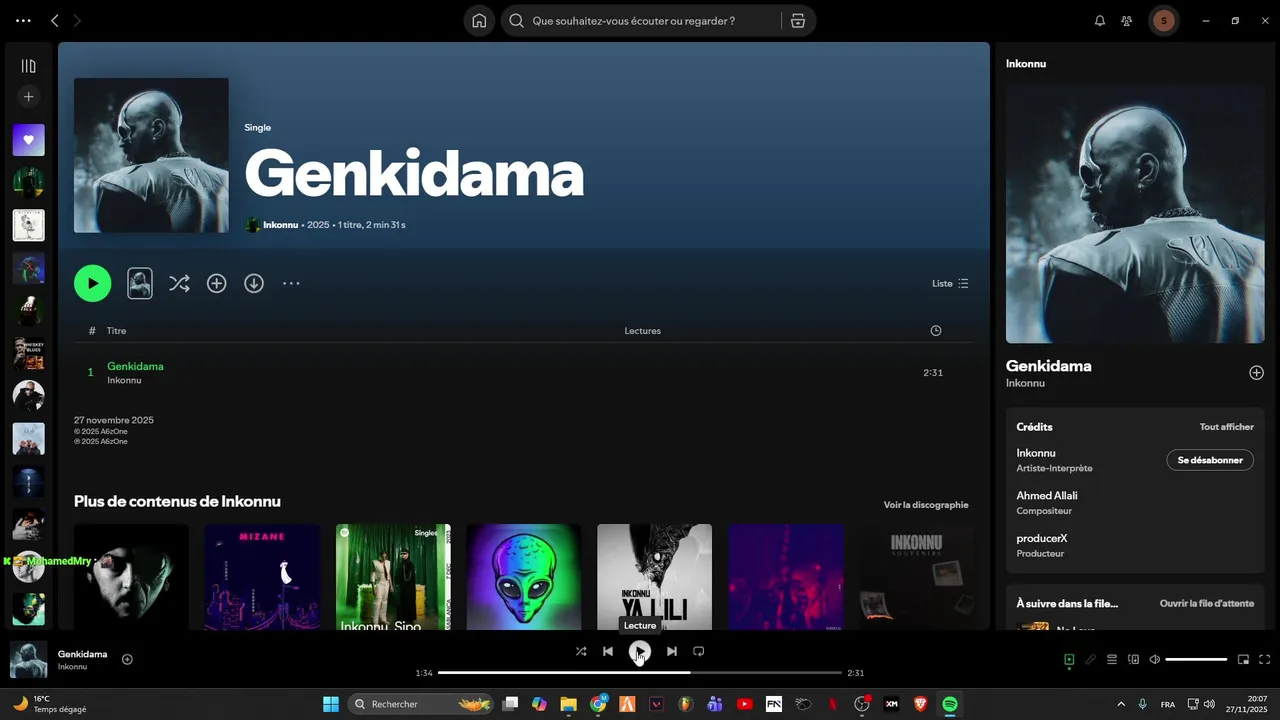Skip to the previous track

[x=608, y=651]
